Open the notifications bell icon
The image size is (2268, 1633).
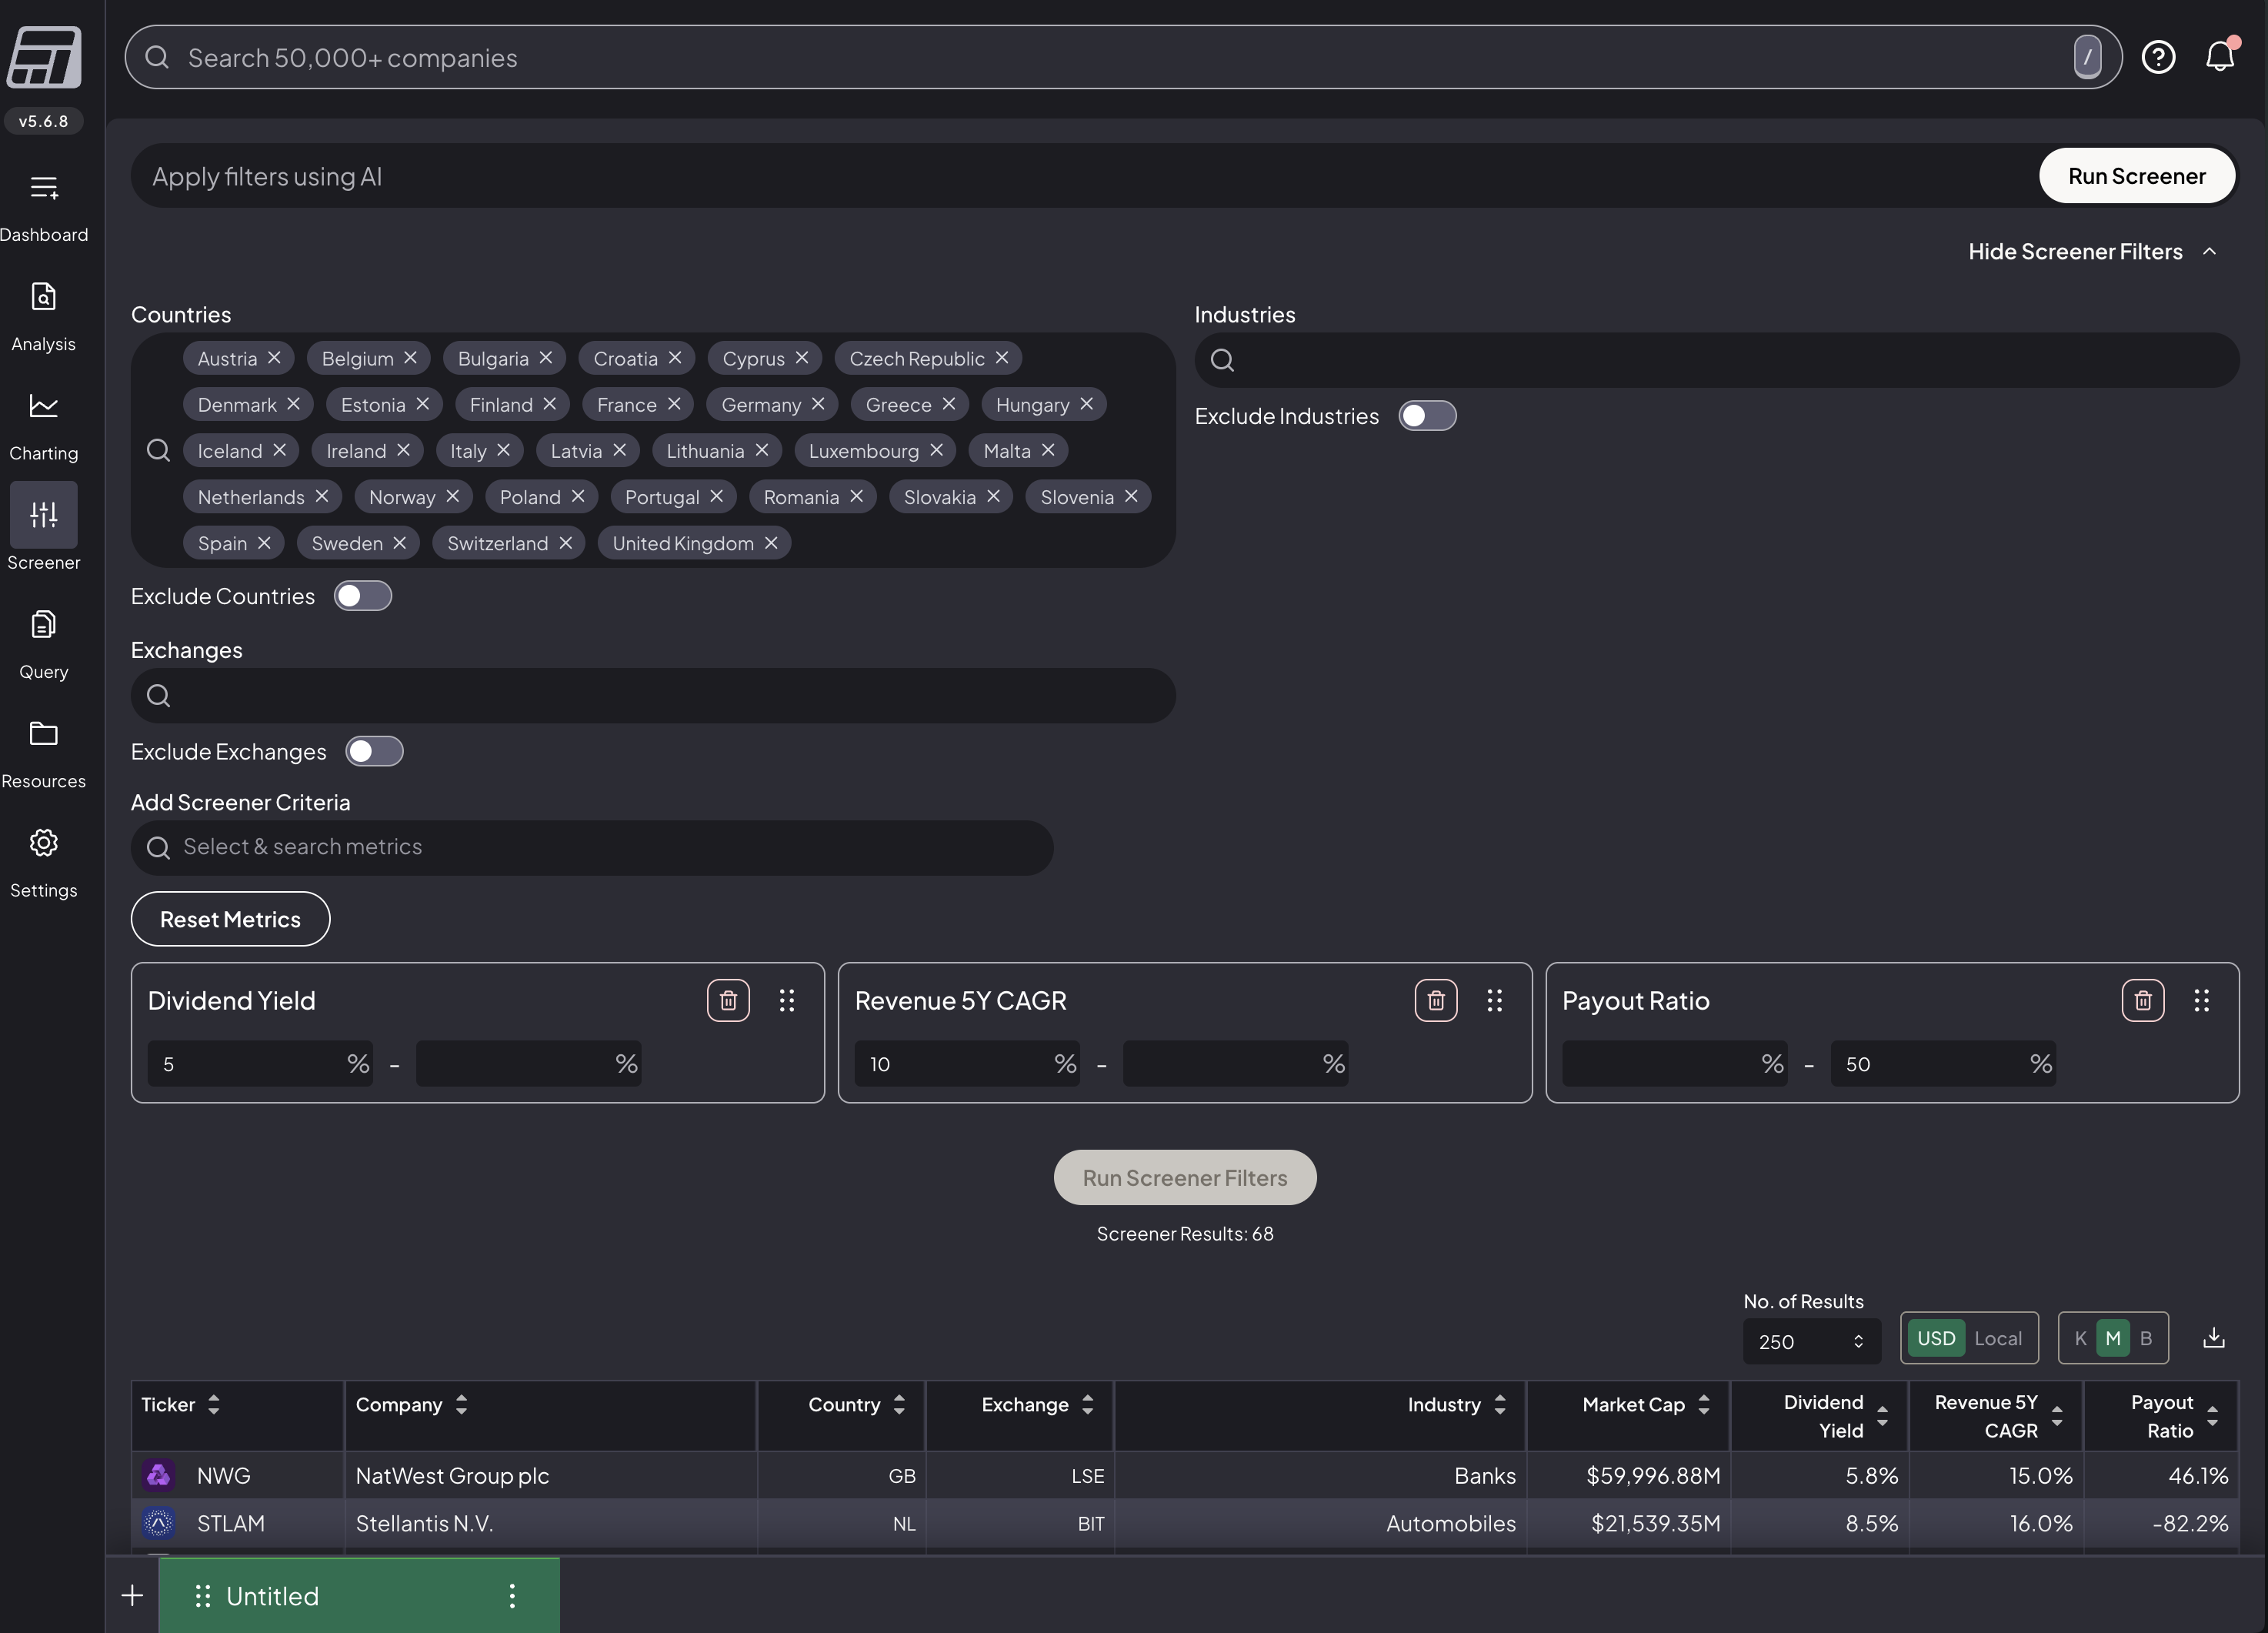pos(2220,56)
